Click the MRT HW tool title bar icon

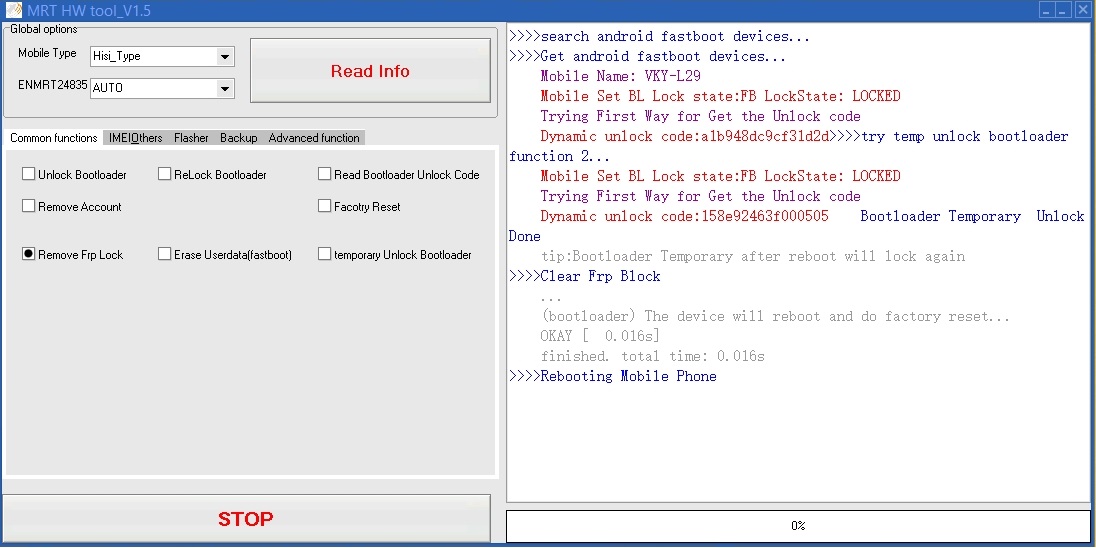13,10
